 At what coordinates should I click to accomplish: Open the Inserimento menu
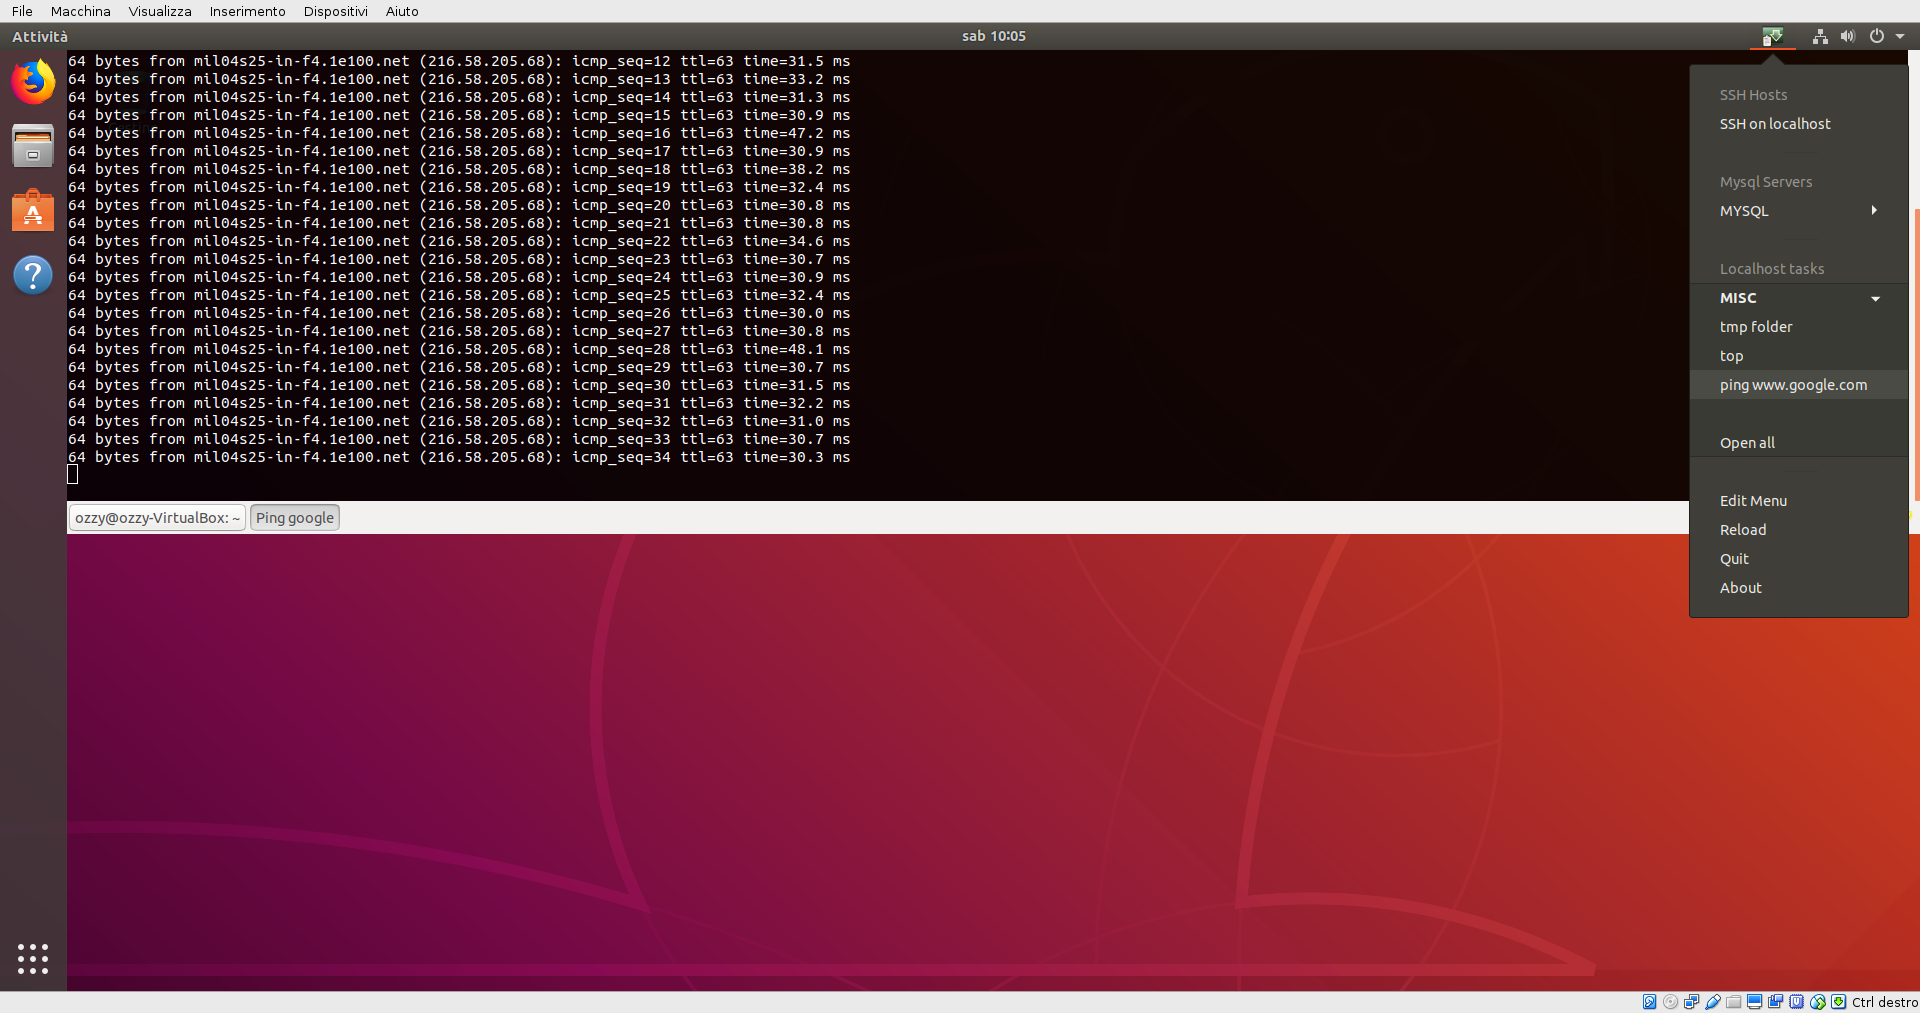tap(248, 11)
